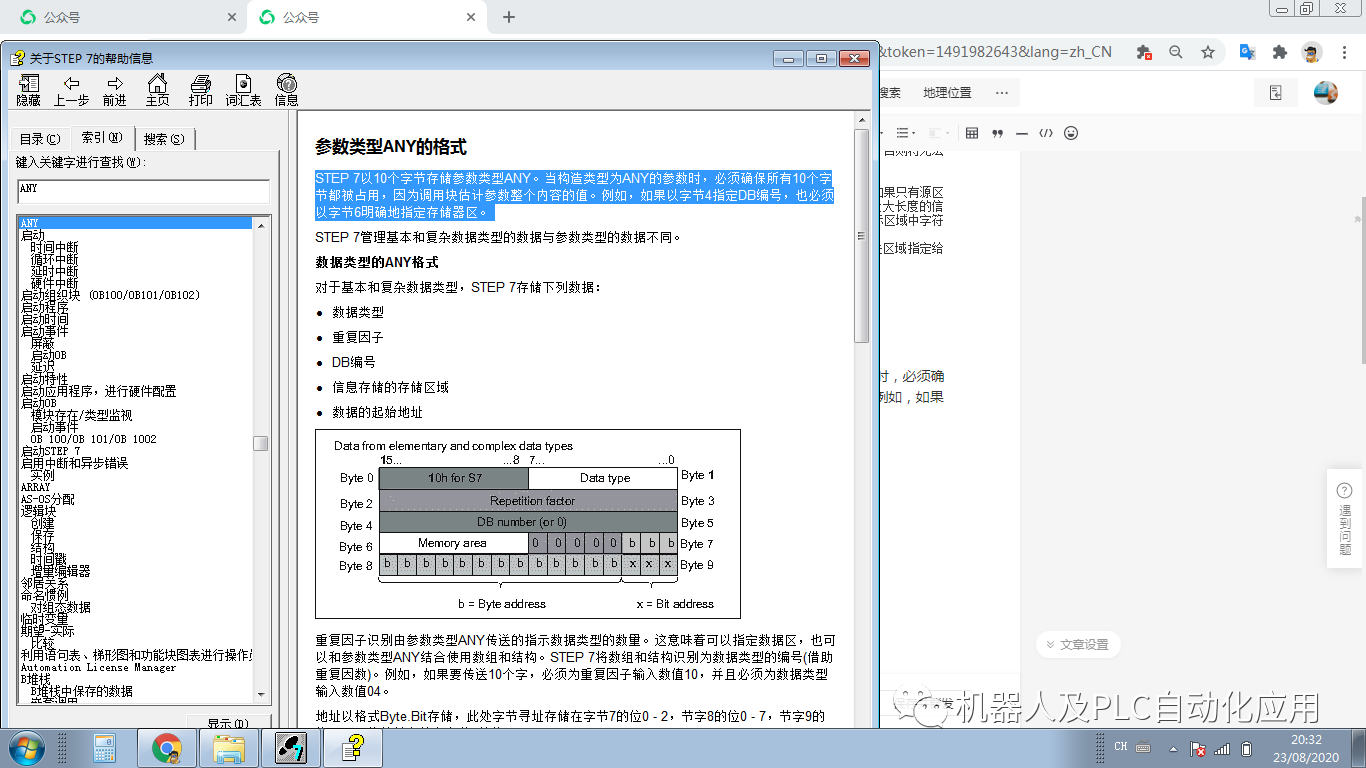Go forward with the 前进 arrow

(x=115, y=90)
